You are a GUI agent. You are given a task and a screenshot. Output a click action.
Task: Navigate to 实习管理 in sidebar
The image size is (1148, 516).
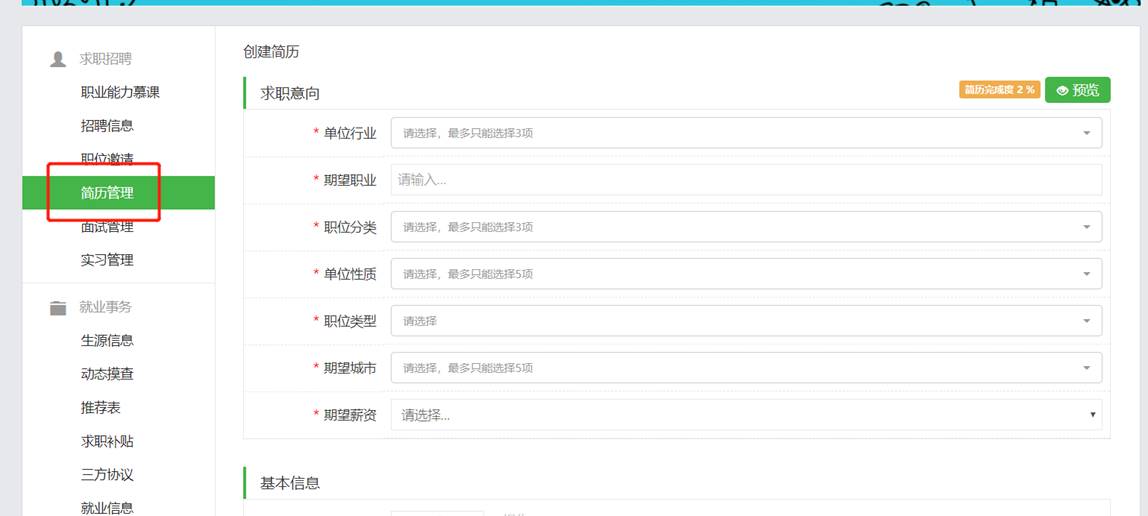[107, 260]
